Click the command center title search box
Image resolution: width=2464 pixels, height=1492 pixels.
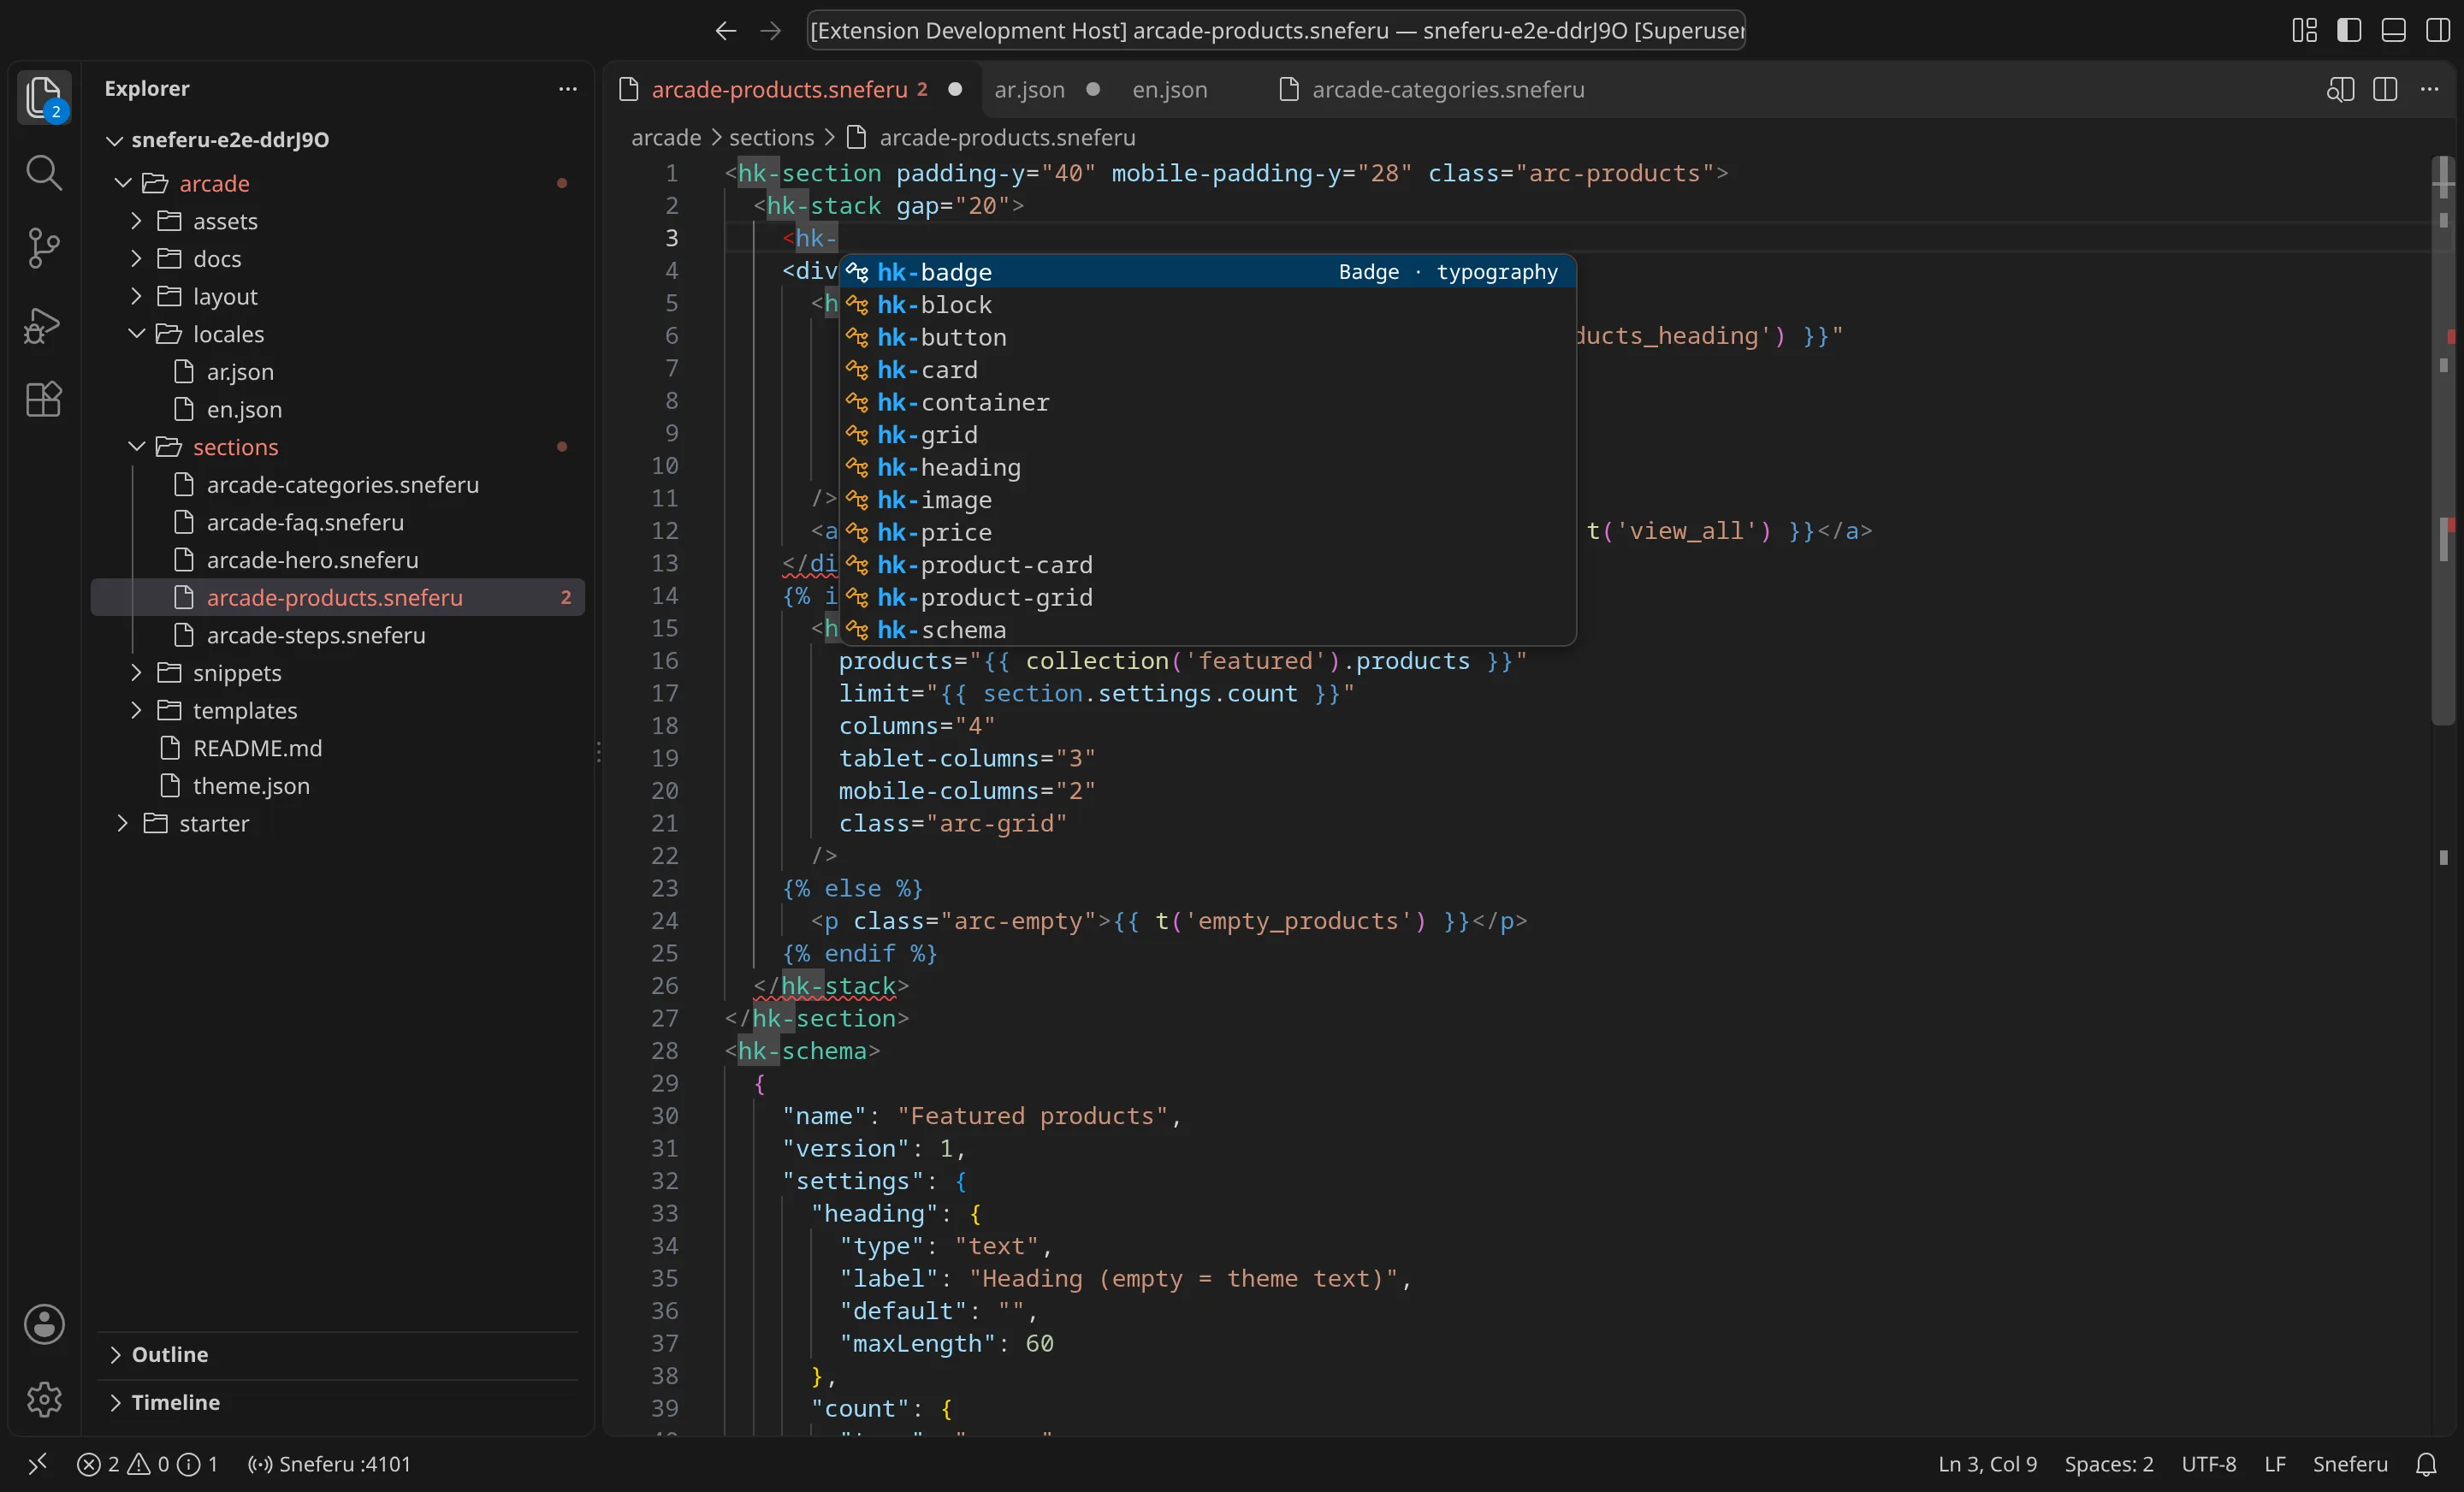1276,31
